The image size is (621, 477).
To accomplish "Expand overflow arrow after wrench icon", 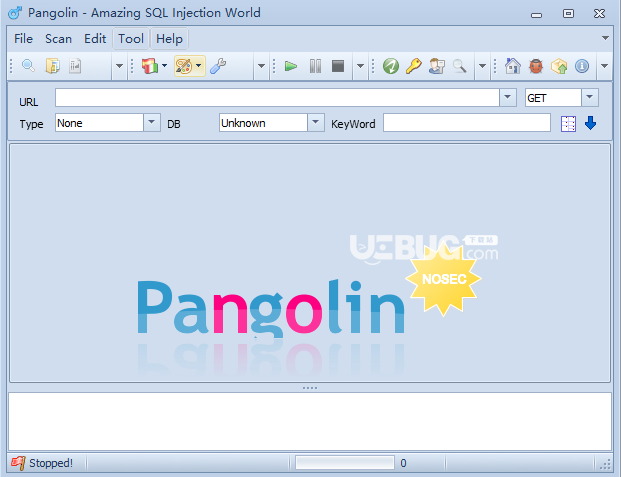I will point(261,66).
